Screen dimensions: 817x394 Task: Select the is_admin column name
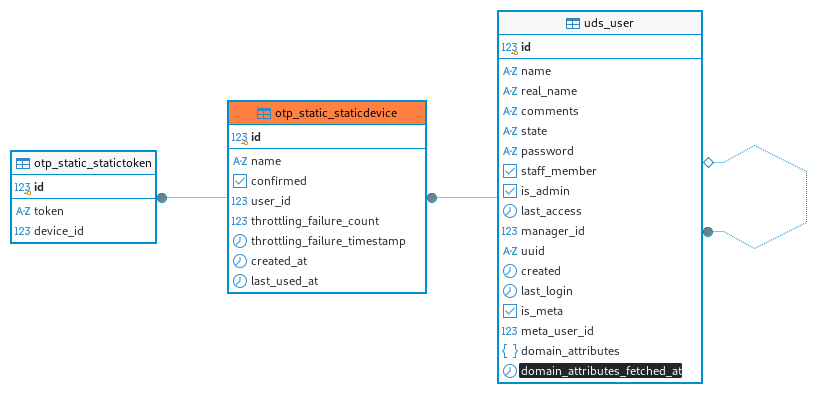545,191
